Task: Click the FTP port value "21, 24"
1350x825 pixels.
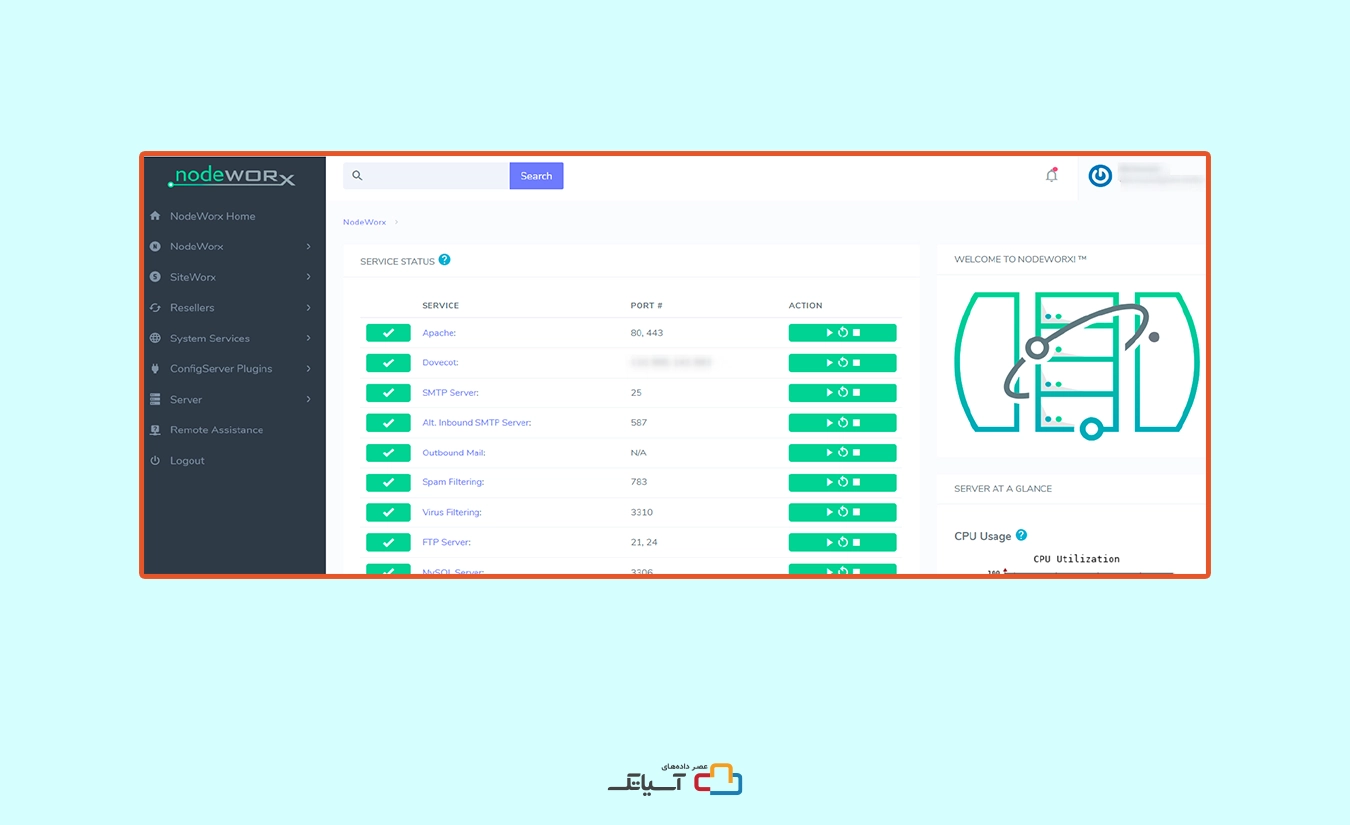Action: [x=644, y=542]
